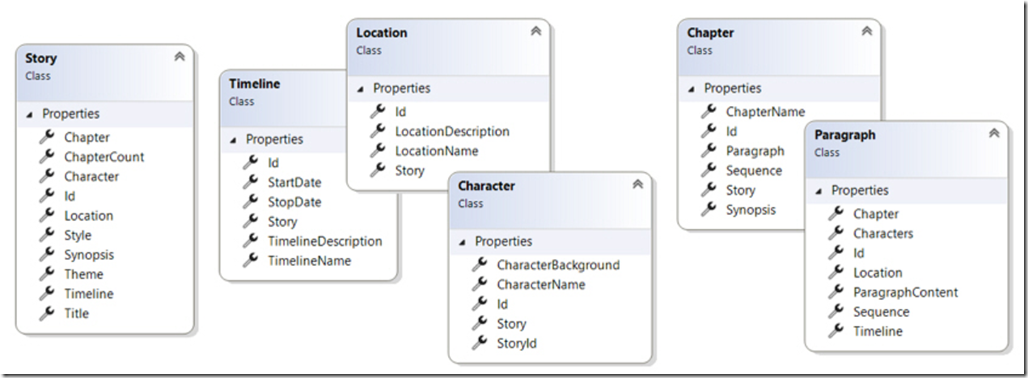The image size is (1028, 378).
Task: Collapse Properties section in Timeline class
Action: (233, 140)
